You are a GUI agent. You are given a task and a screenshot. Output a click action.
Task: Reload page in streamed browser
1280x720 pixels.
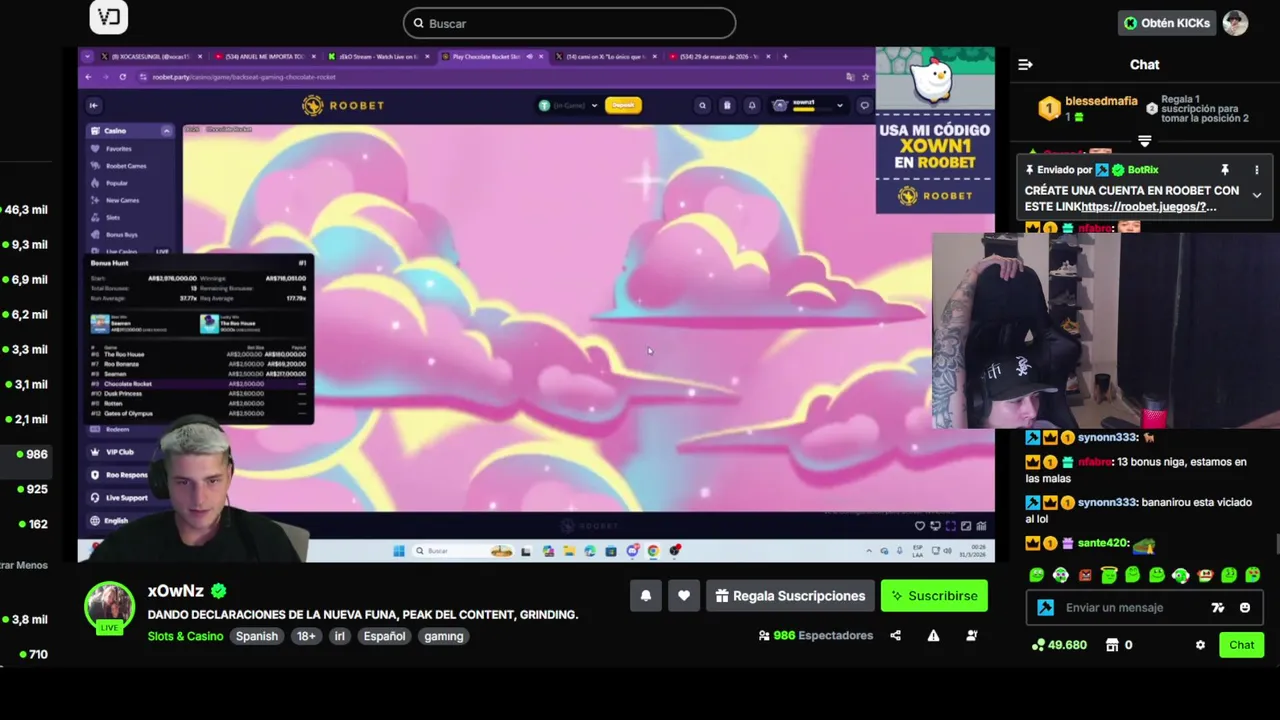(x=123, y=77)
